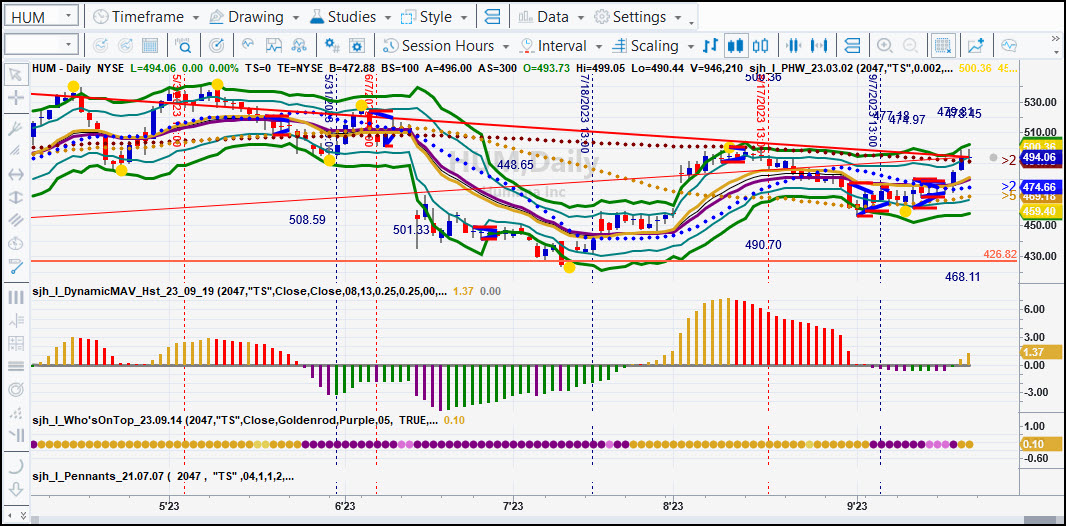Click the 448.65 price annotation on chart
This screenshot has height=526, width=1066.
point(515,164)
